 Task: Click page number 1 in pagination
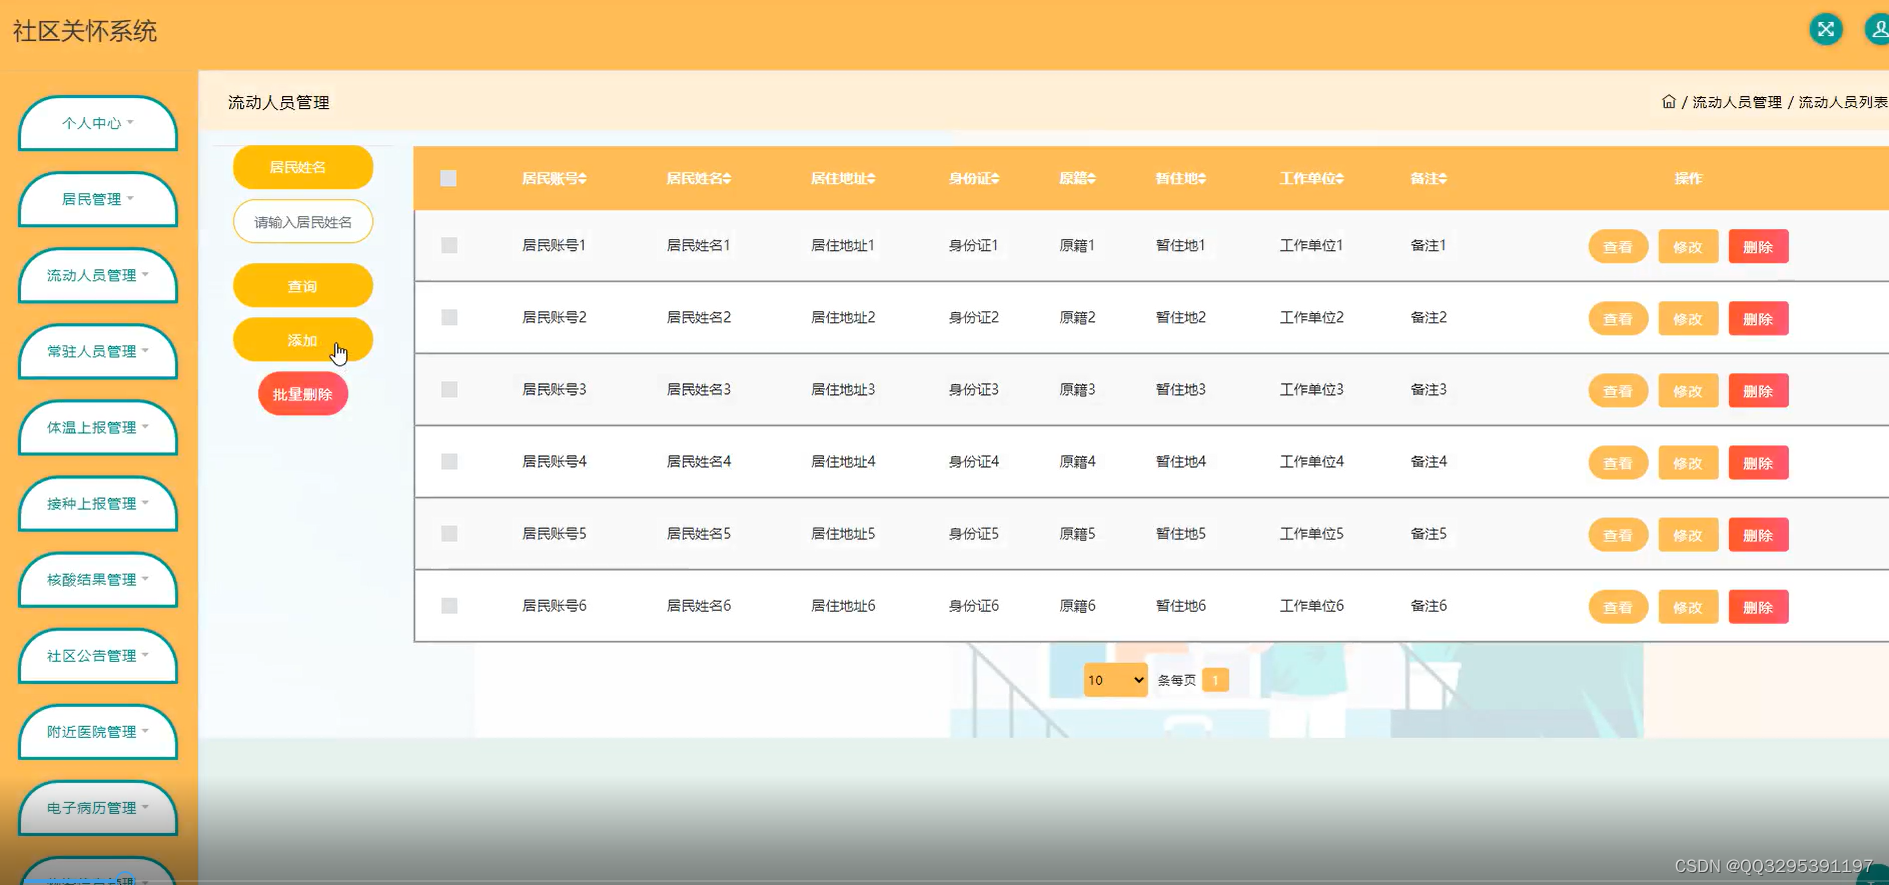1215,680
